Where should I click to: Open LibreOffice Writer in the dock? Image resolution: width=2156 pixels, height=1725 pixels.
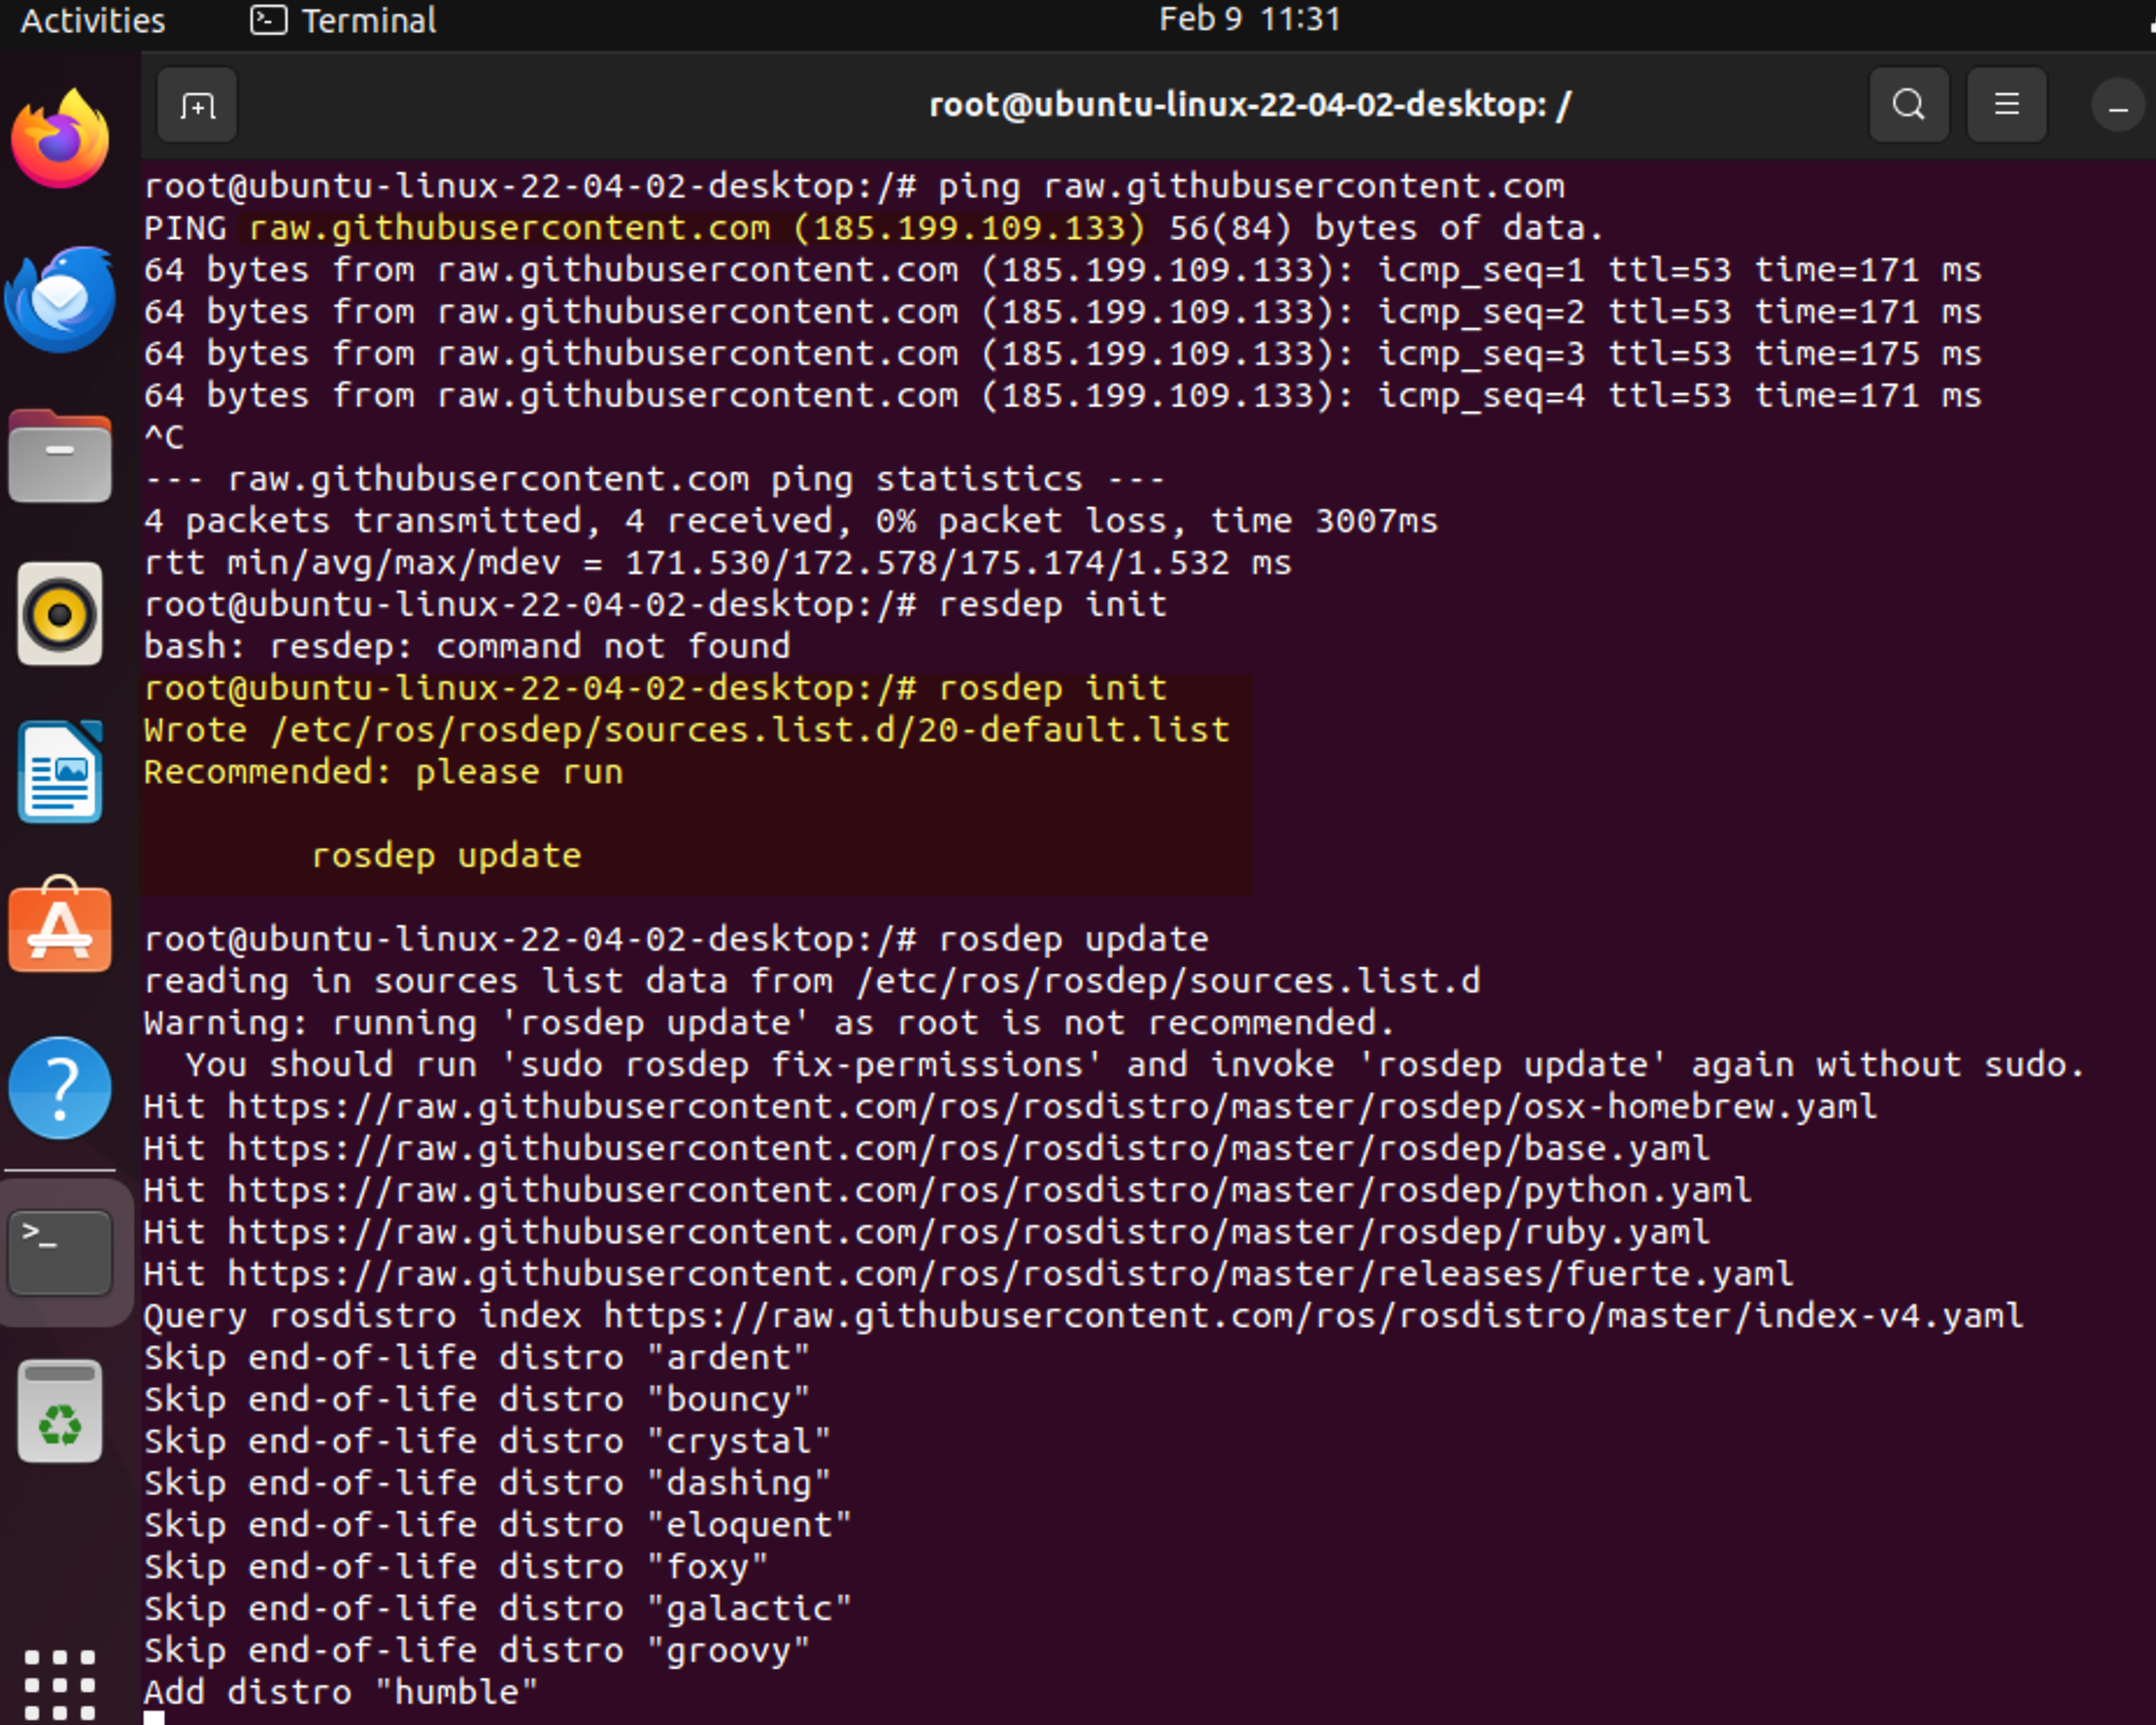point(60,772)
